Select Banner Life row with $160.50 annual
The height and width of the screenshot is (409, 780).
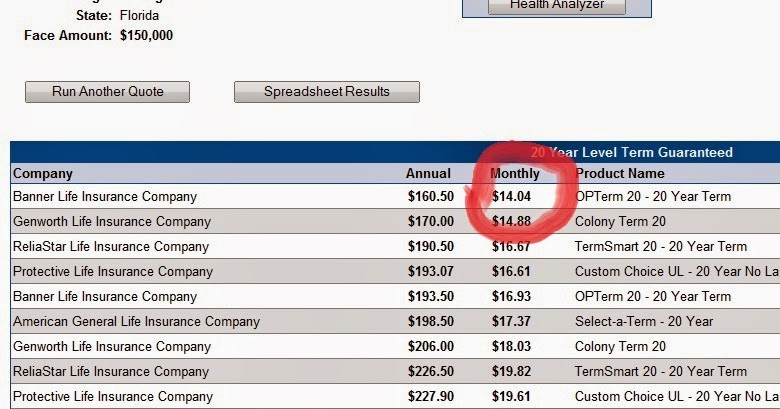pos(395,197)
